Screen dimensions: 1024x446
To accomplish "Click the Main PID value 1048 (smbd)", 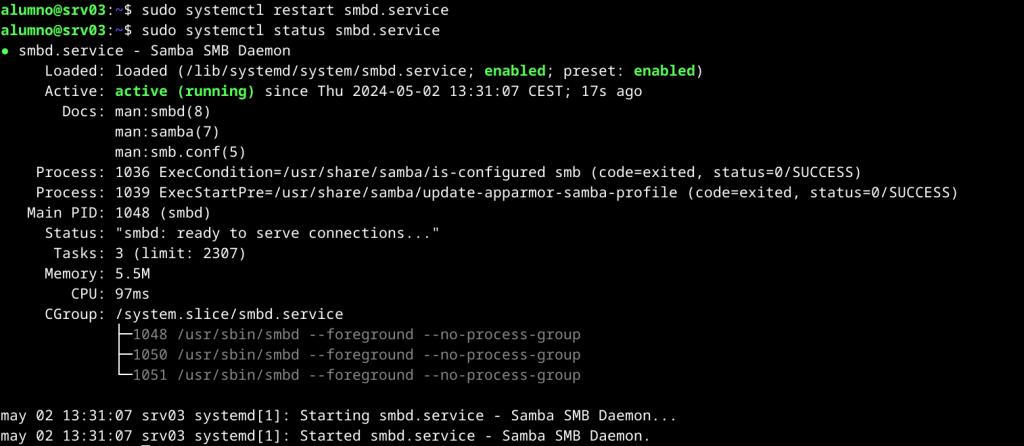I will click(163, 212).
